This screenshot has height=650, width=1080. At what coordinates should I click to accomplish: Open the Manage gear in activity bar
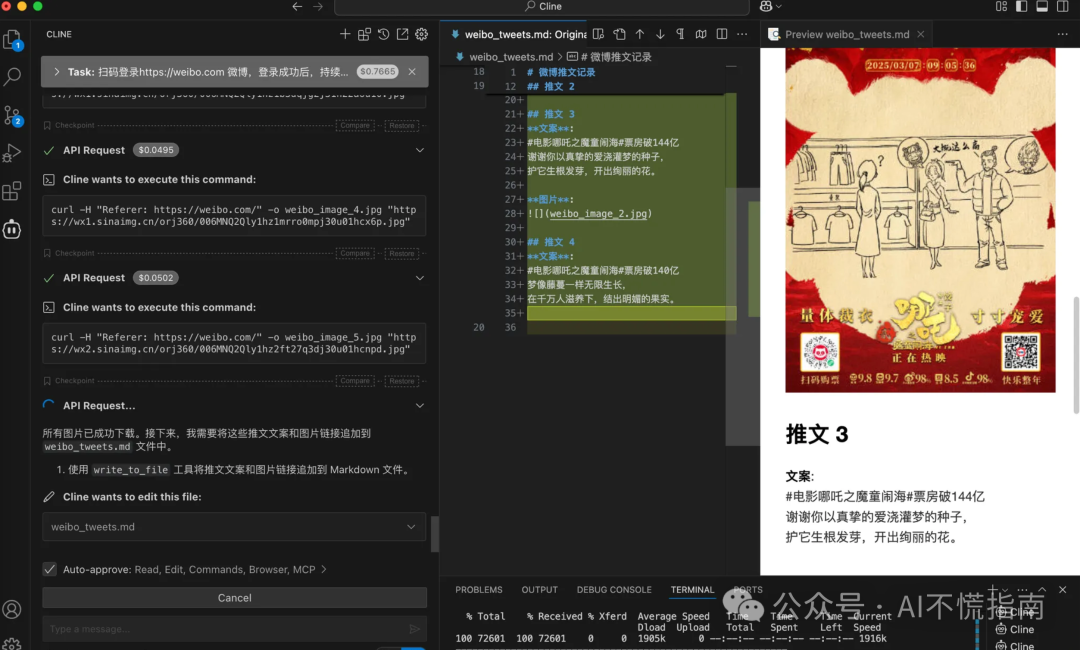12,644
